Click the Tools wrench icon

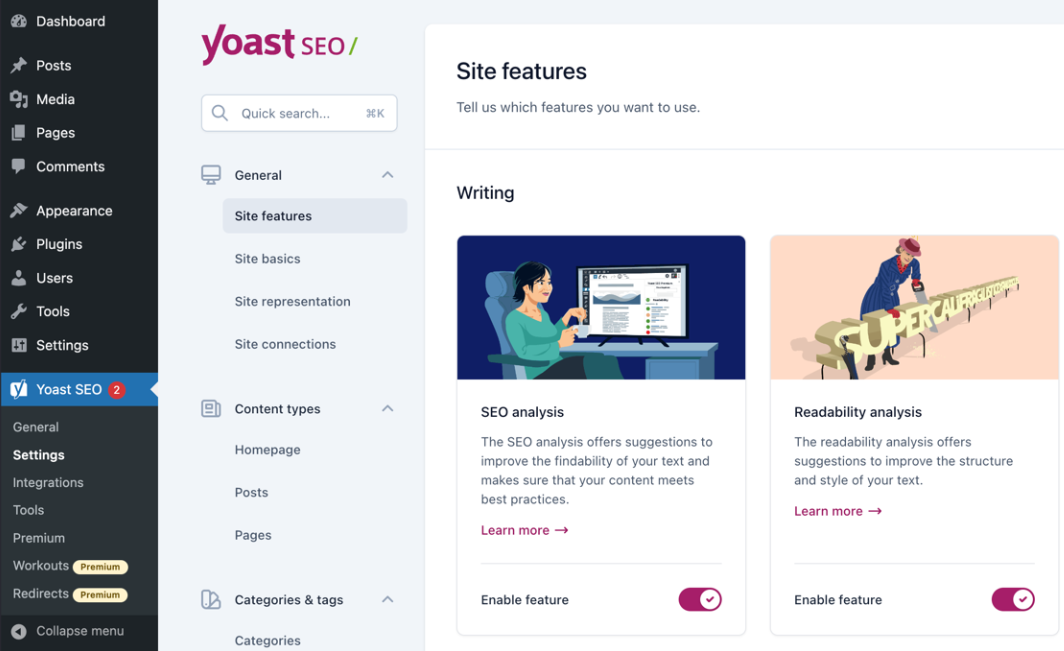[x=18, y=311]
